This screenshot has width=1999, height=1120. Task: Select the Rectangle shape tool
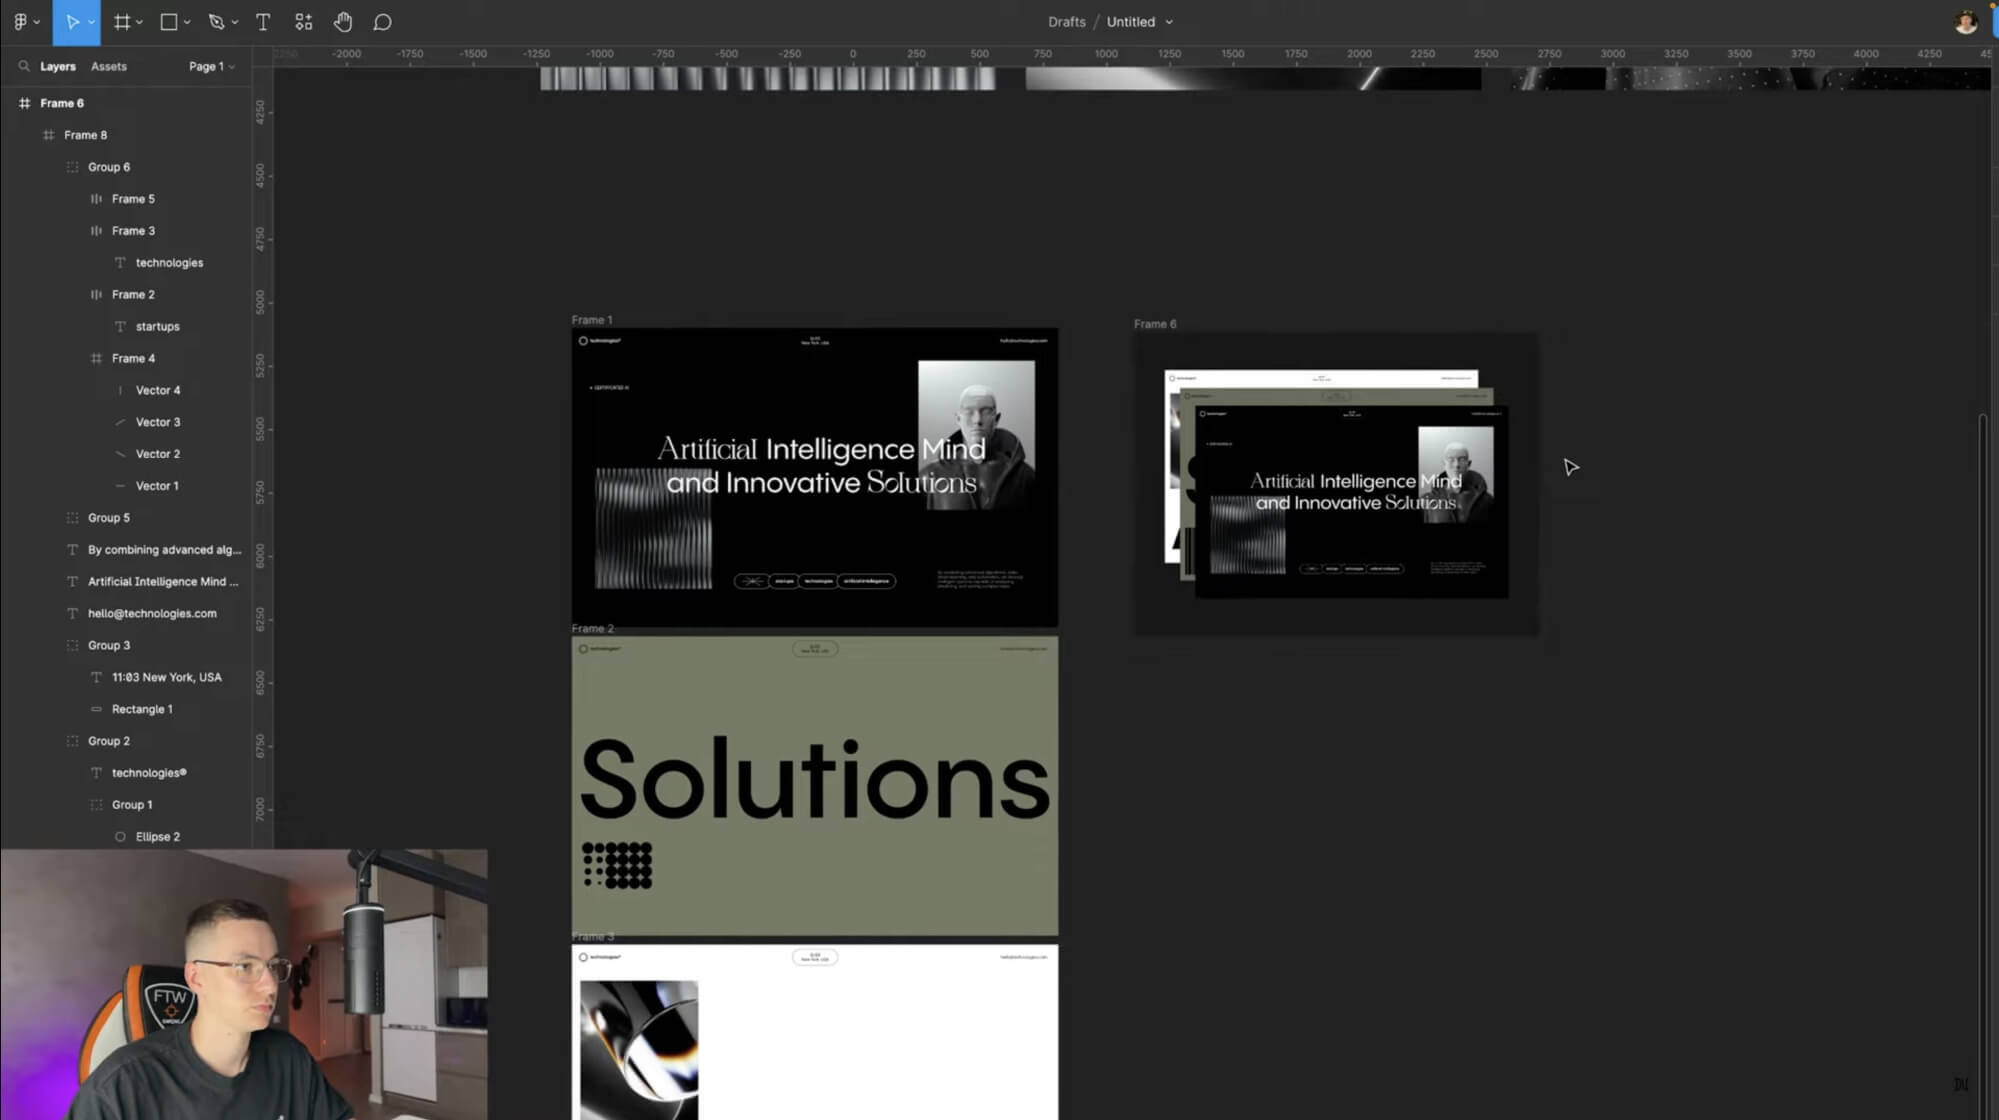(169, 22)
